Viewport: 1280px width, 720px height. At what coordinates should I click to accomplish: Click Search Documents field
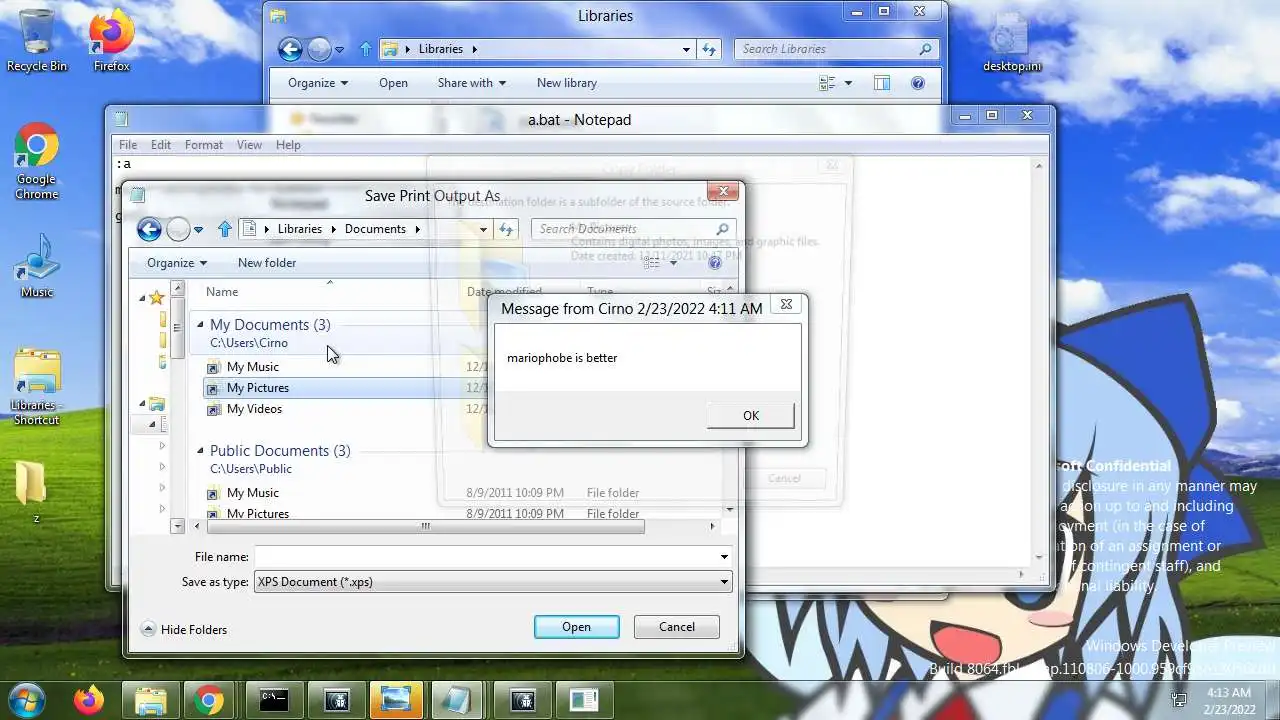coord(633,229)
